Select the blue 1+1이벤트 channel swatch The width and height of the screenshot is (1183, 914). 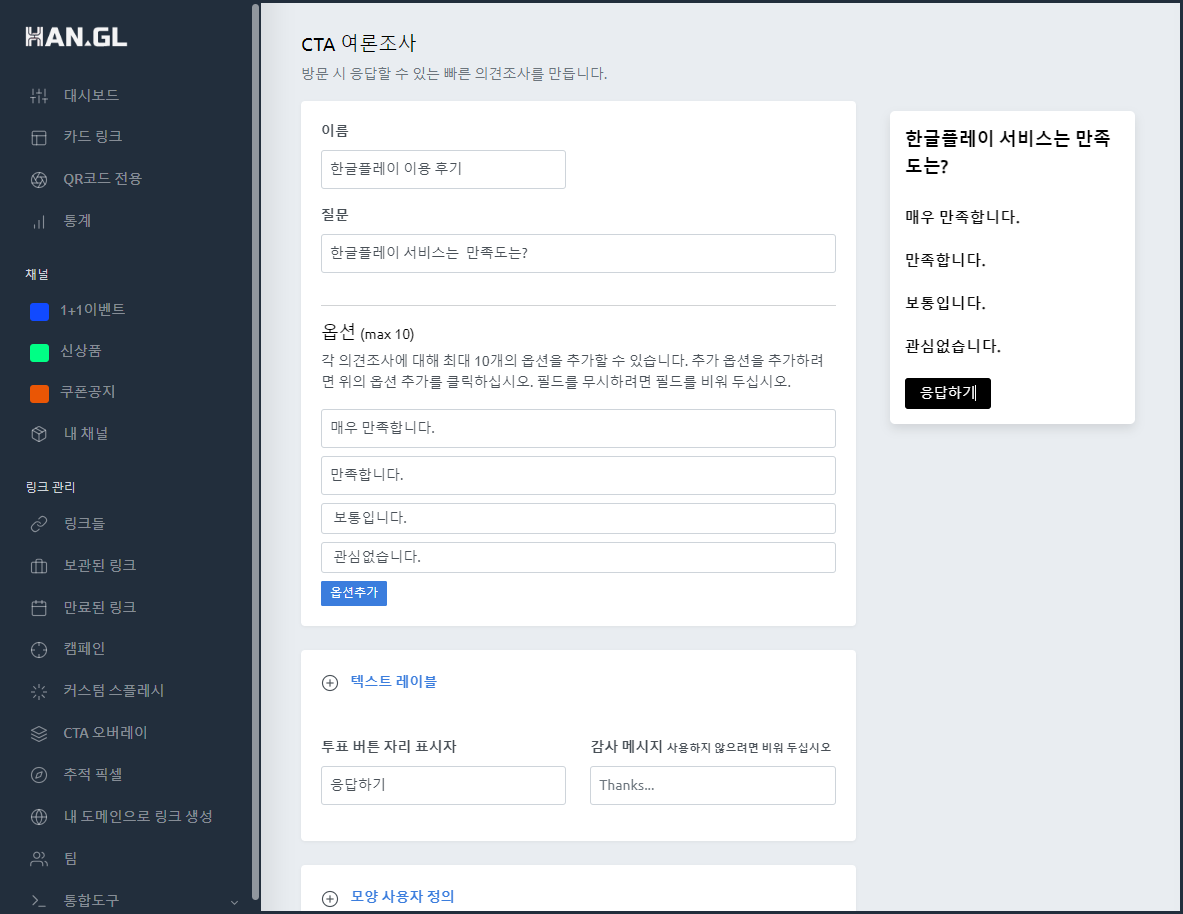pos(39,312)
